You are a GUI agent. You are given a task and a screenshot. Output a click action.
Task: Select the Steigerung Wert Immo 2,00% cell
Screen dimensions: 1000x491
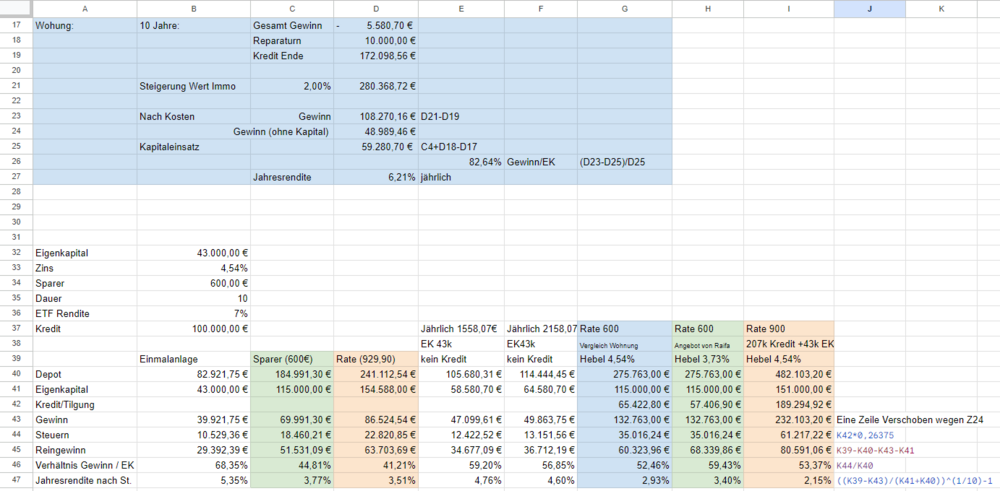pyautogui.click(x=292, y=86)
